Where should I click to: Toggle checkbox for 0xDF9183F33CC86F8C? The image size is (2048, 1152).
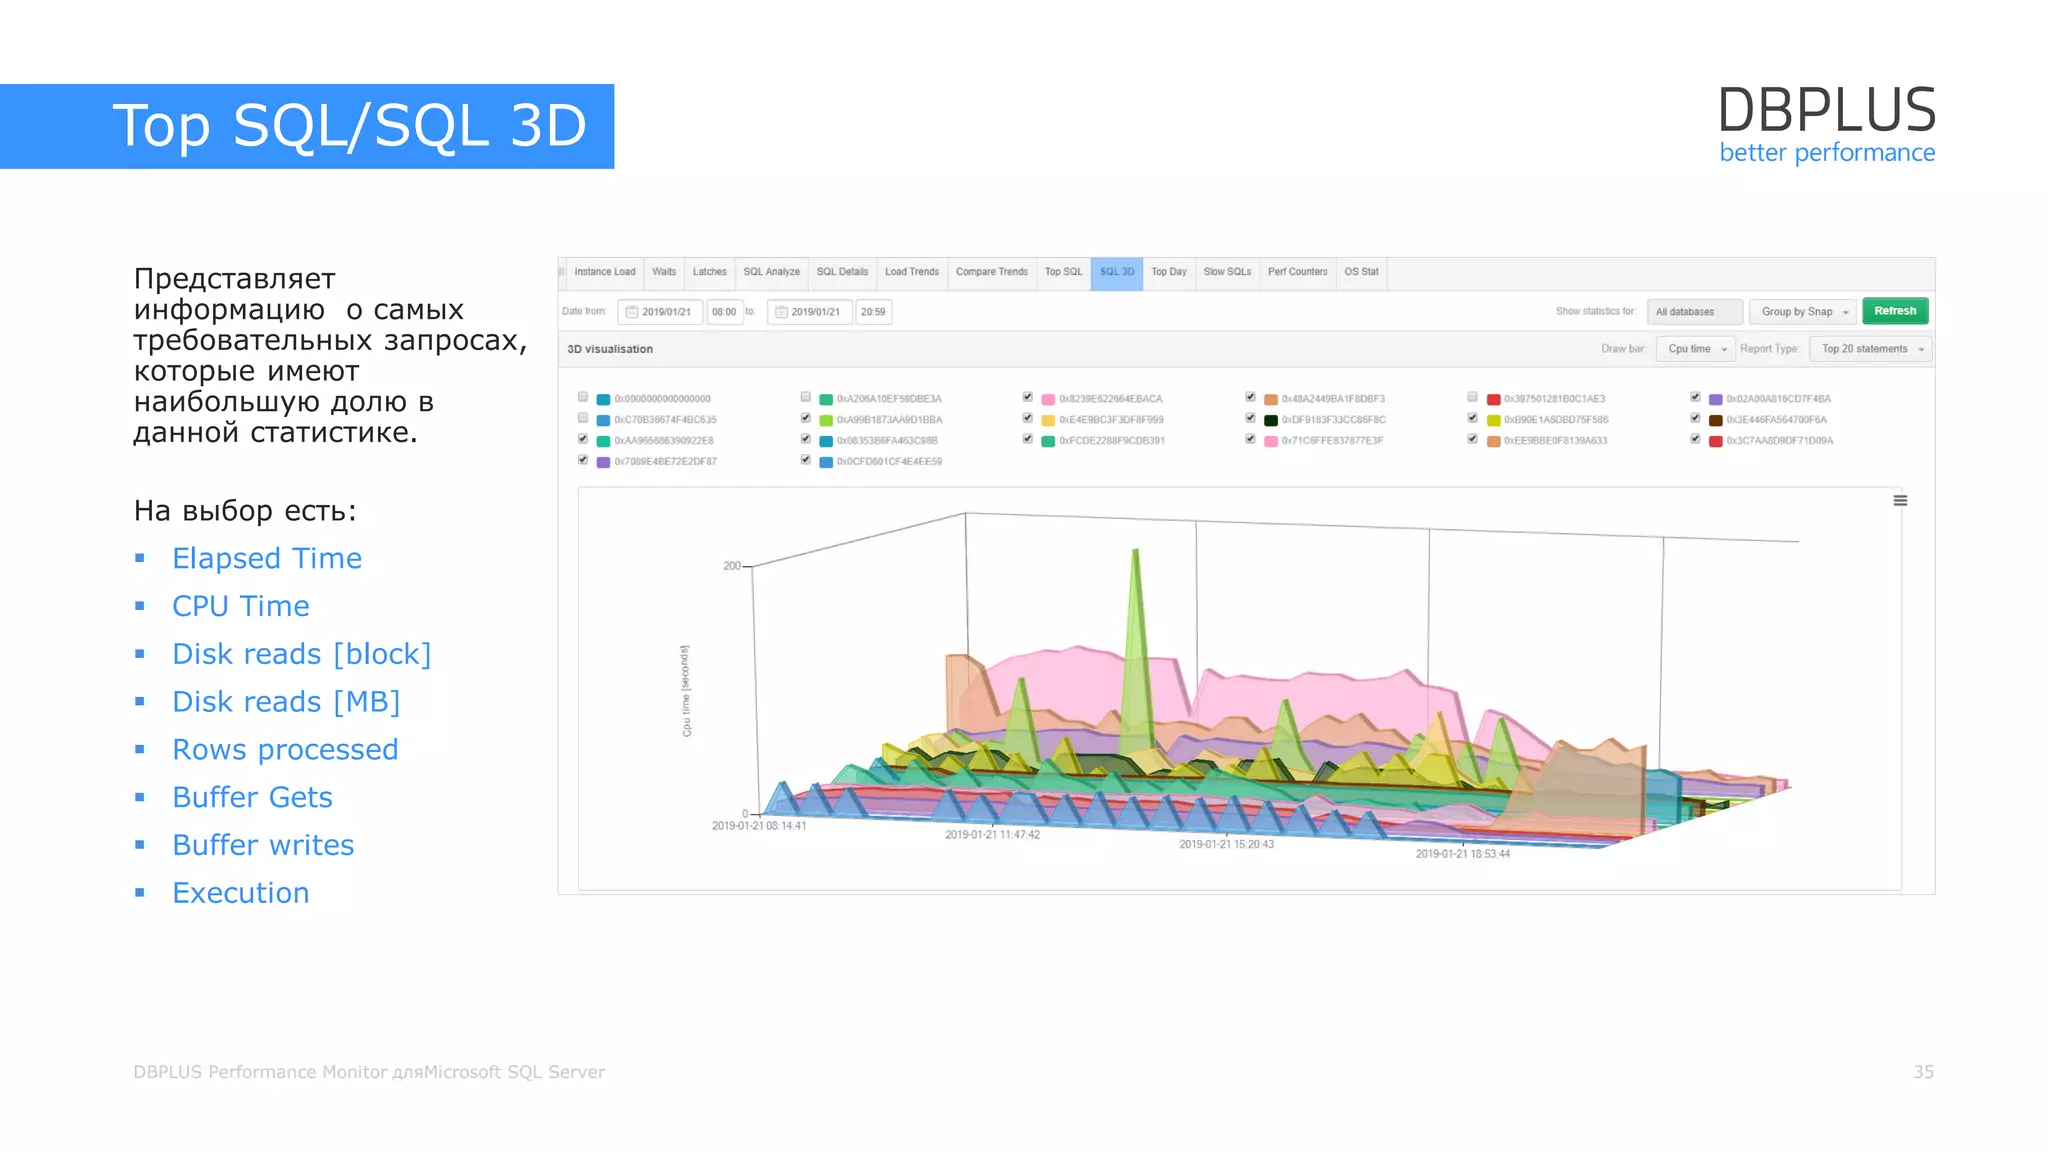(x=1250, y=418)
